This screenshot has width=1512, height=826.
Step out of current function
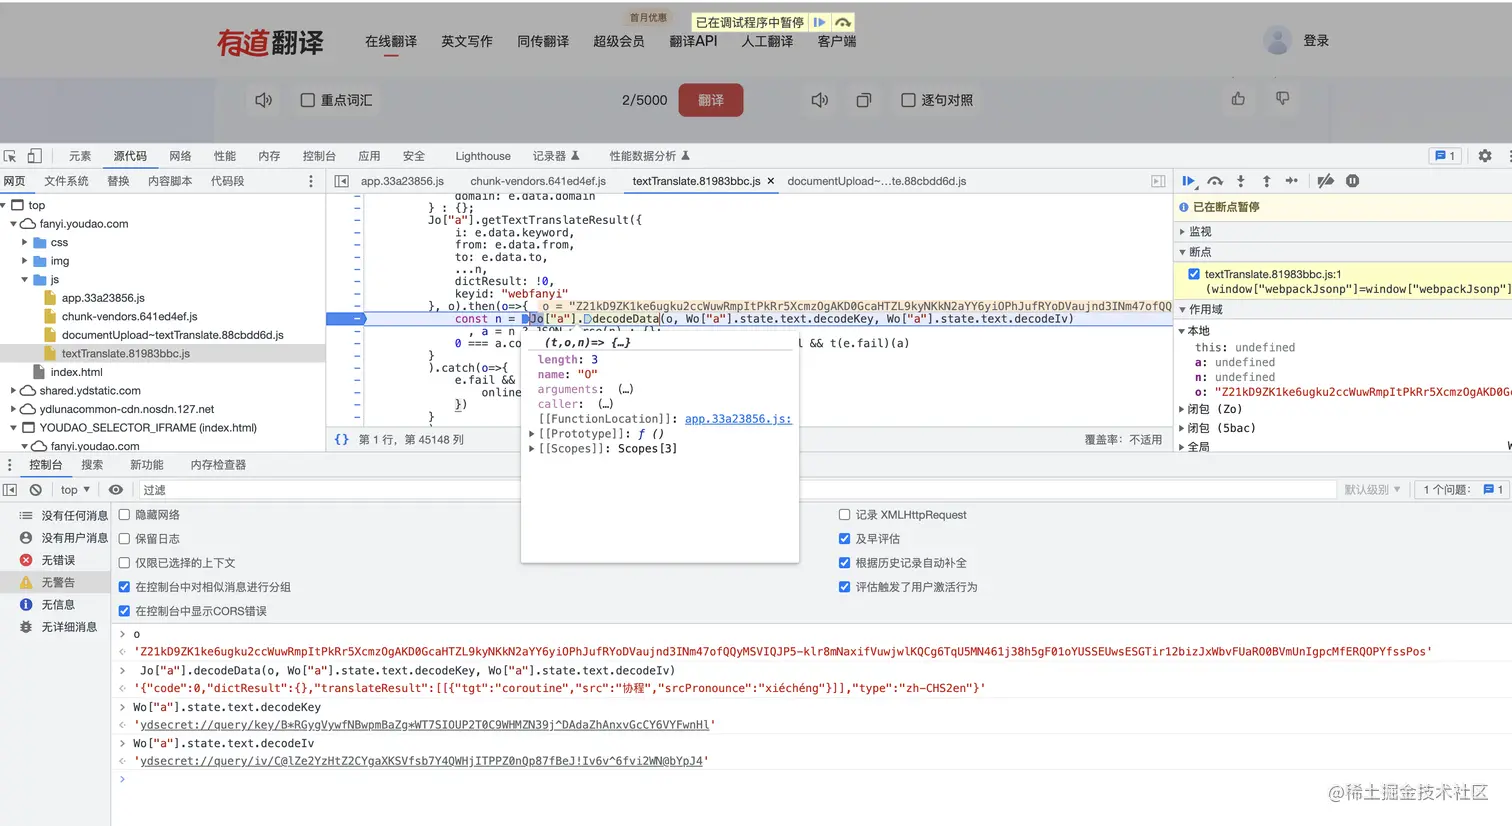point(1266,181)
